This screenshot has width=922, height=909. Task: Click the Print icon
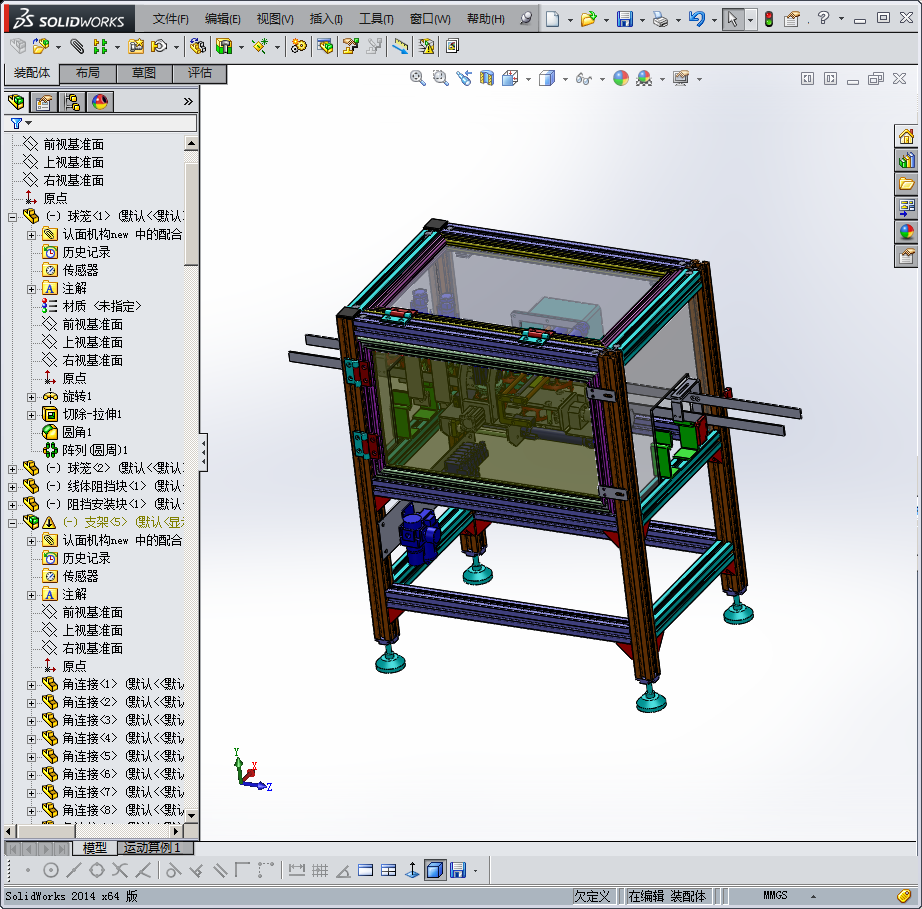pos(660,19)
